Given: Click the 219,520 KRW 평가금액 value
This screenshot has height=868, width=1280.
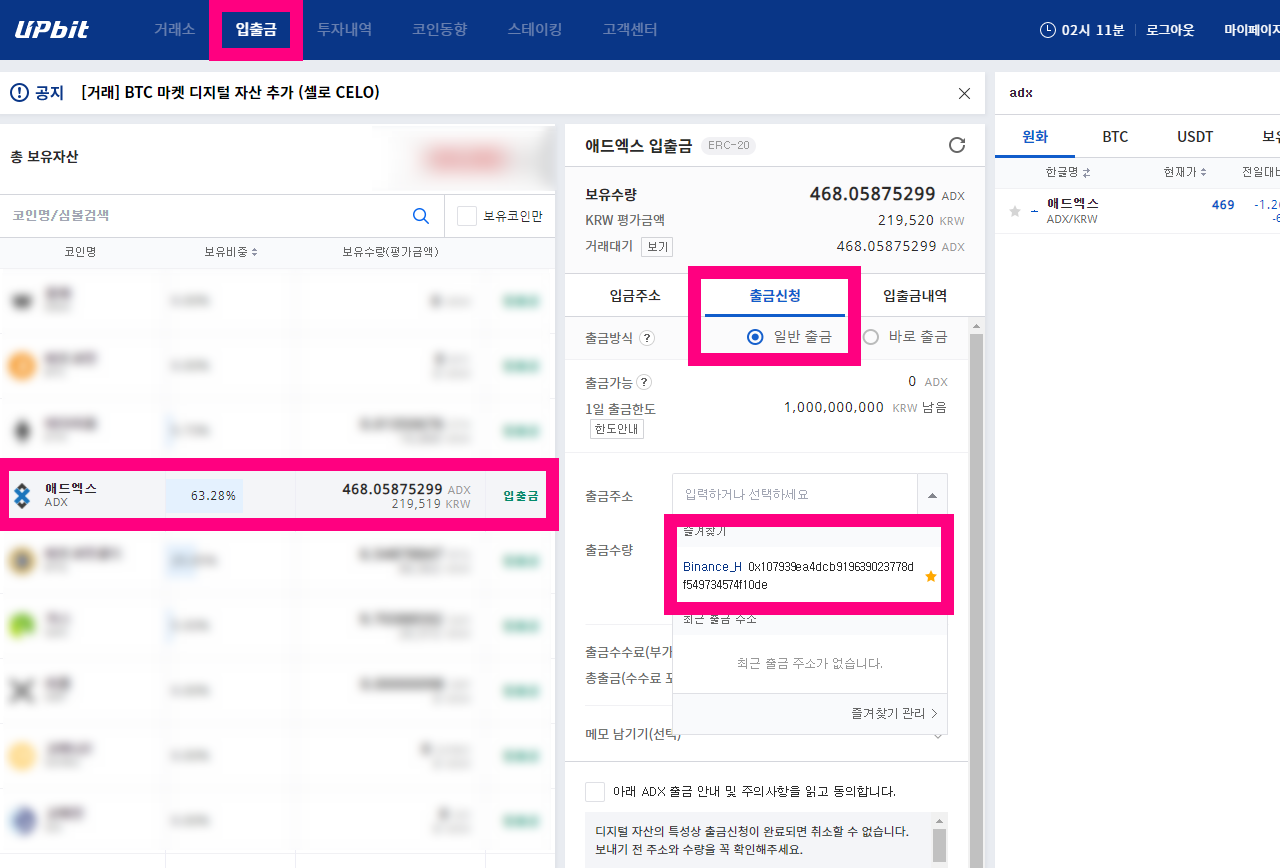Looking at the screenshot, I should pyautogui.click(x=921, y=220).
